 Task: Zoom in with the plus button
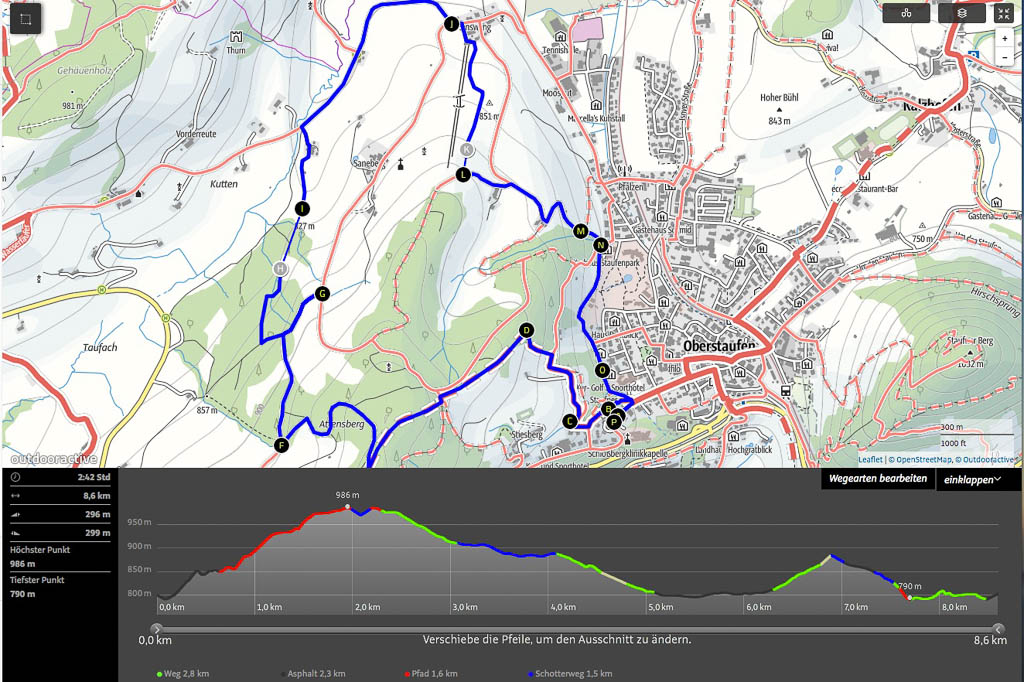[x=1004, y=38]
